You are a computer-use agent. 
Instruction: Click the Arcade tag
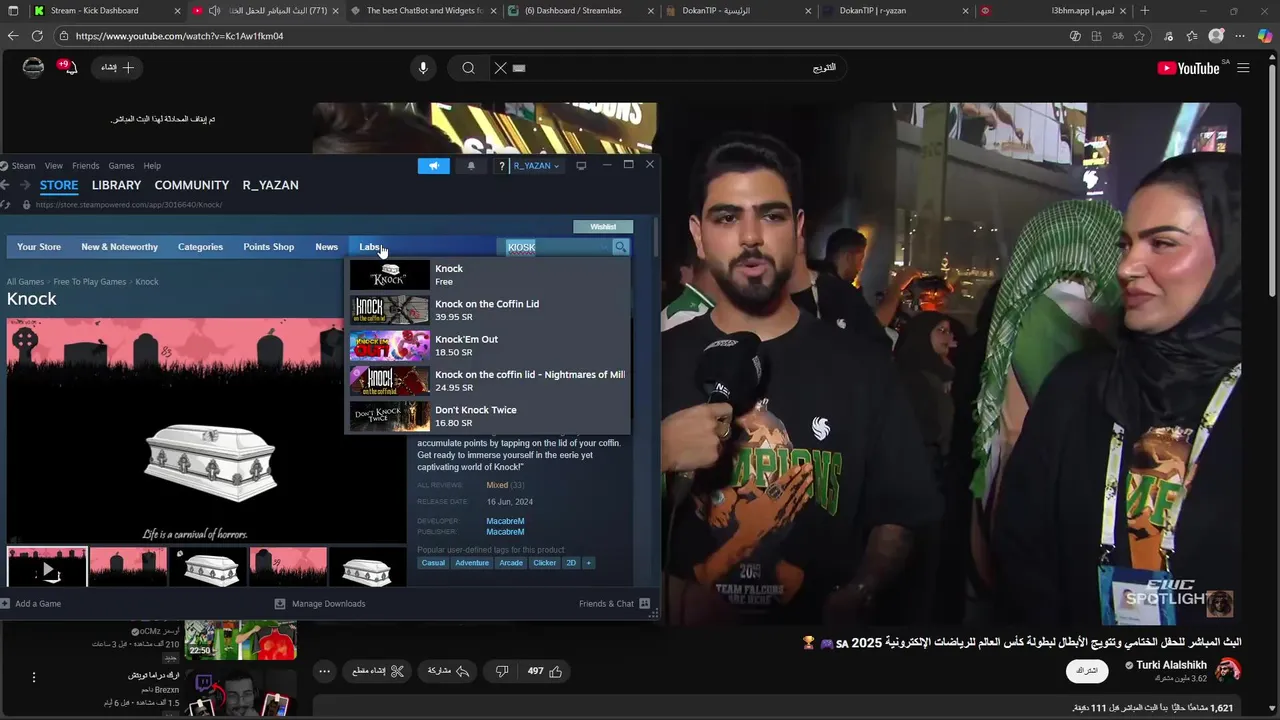[511, 563]
